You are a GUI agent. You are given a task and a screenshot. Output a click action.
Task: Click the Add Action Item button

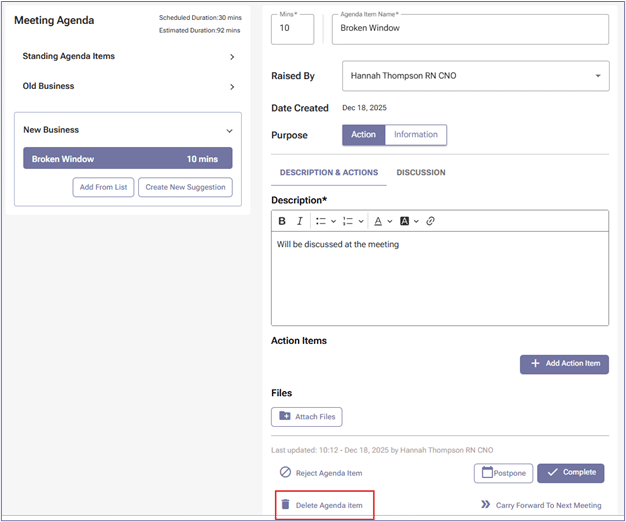pos(564,364)
